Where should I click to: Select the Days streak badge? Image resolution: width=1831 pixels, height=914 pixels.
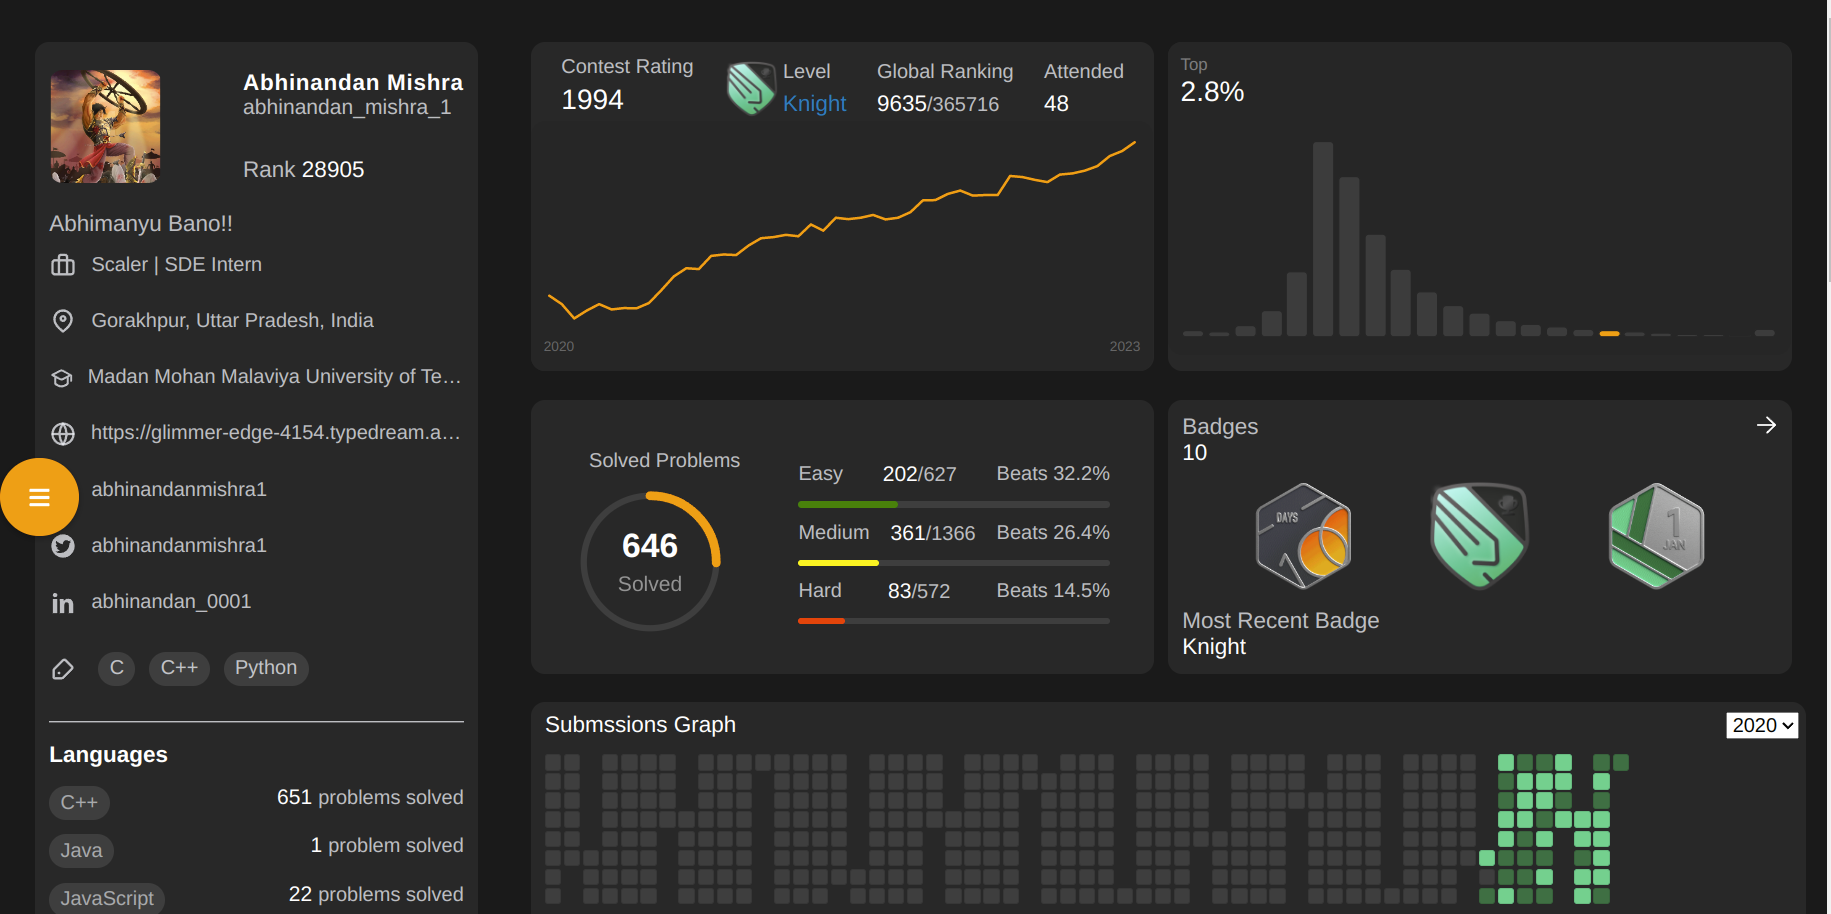pyautogui.click(x=1303, y=536)
